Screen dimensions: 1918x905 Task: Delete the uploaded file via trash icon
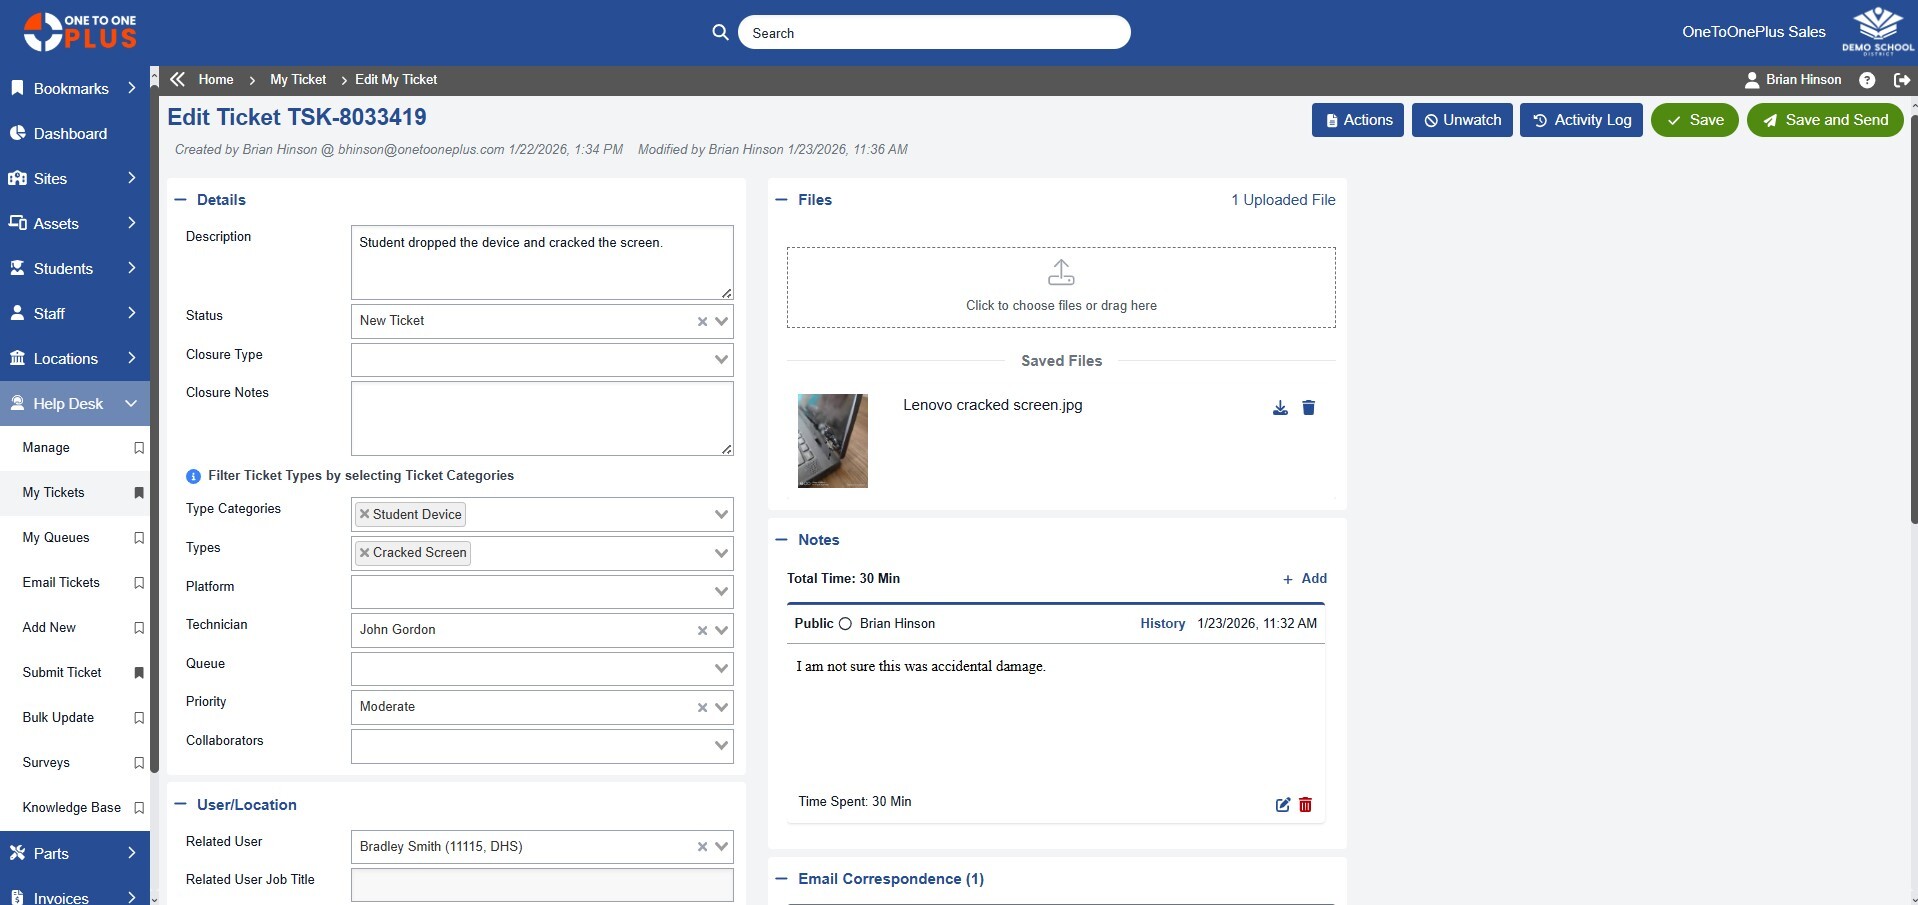(1308, 408)
